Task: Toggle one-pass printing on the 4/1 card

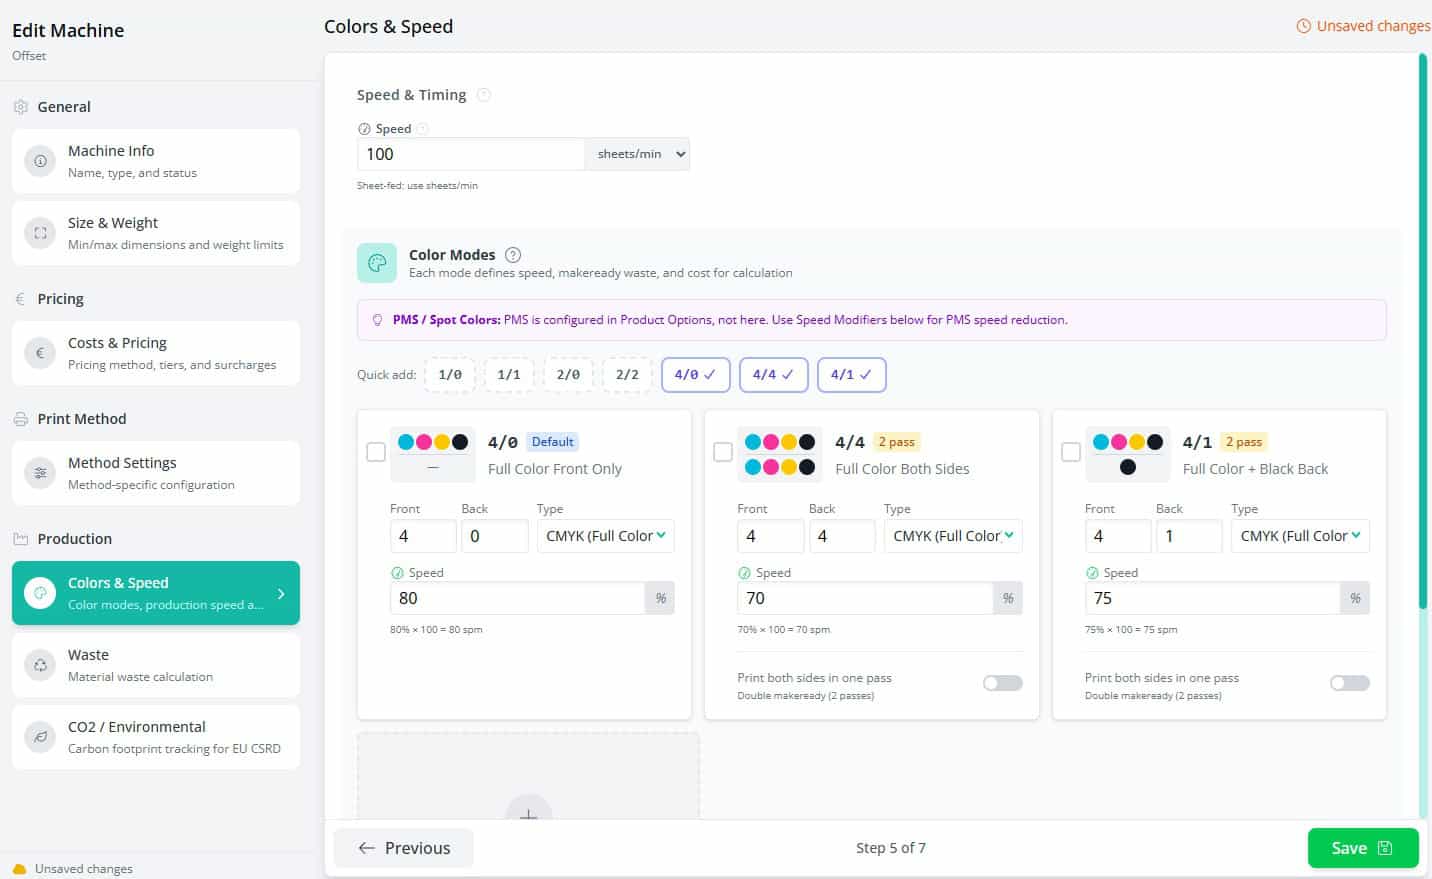Action: pos(1349,682)
